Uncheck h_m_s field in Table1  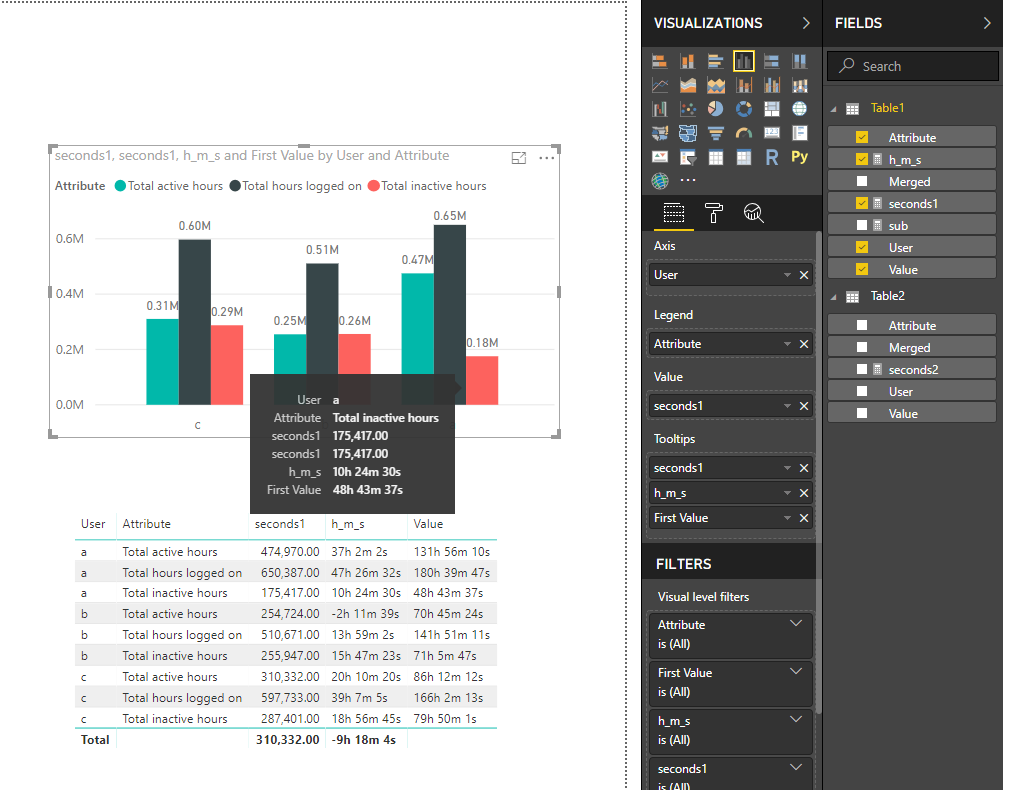pos(862,159)
